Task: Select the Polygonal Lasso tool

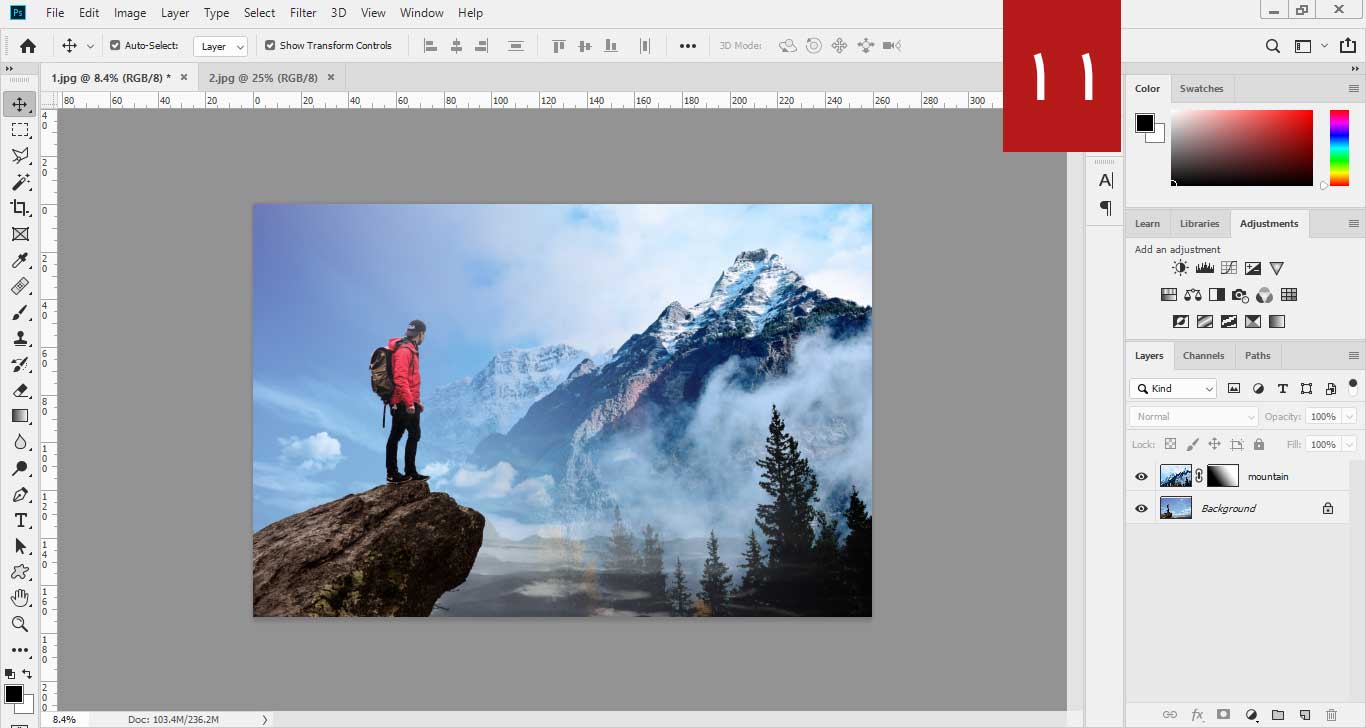Action: [x=19, y=156]
